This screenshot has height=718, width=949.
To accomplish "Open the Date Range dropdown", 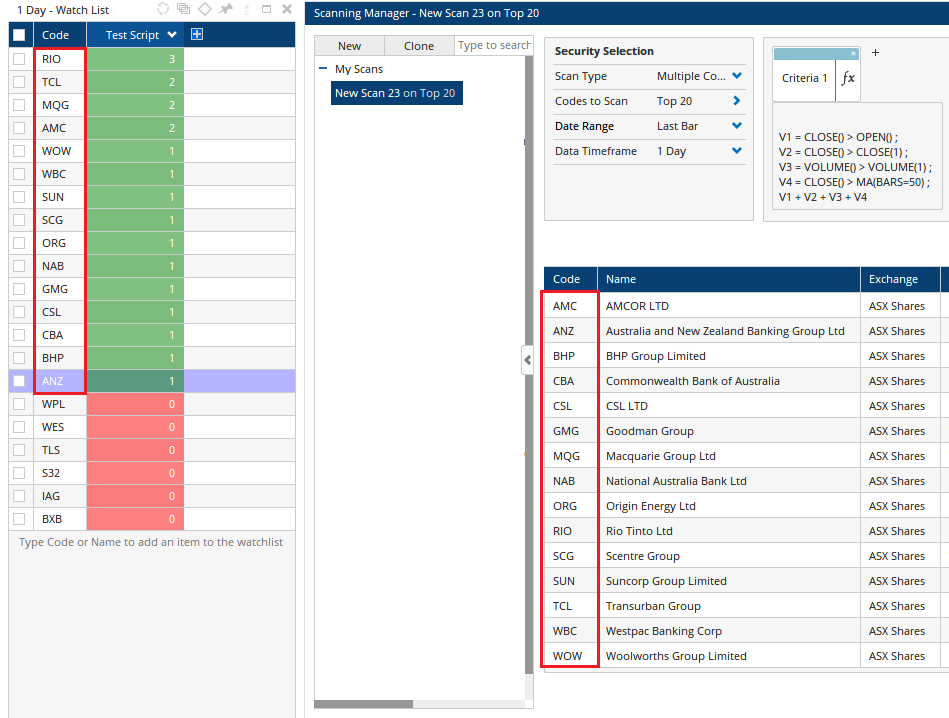I will pyautogui.click(x=737, y=125).
